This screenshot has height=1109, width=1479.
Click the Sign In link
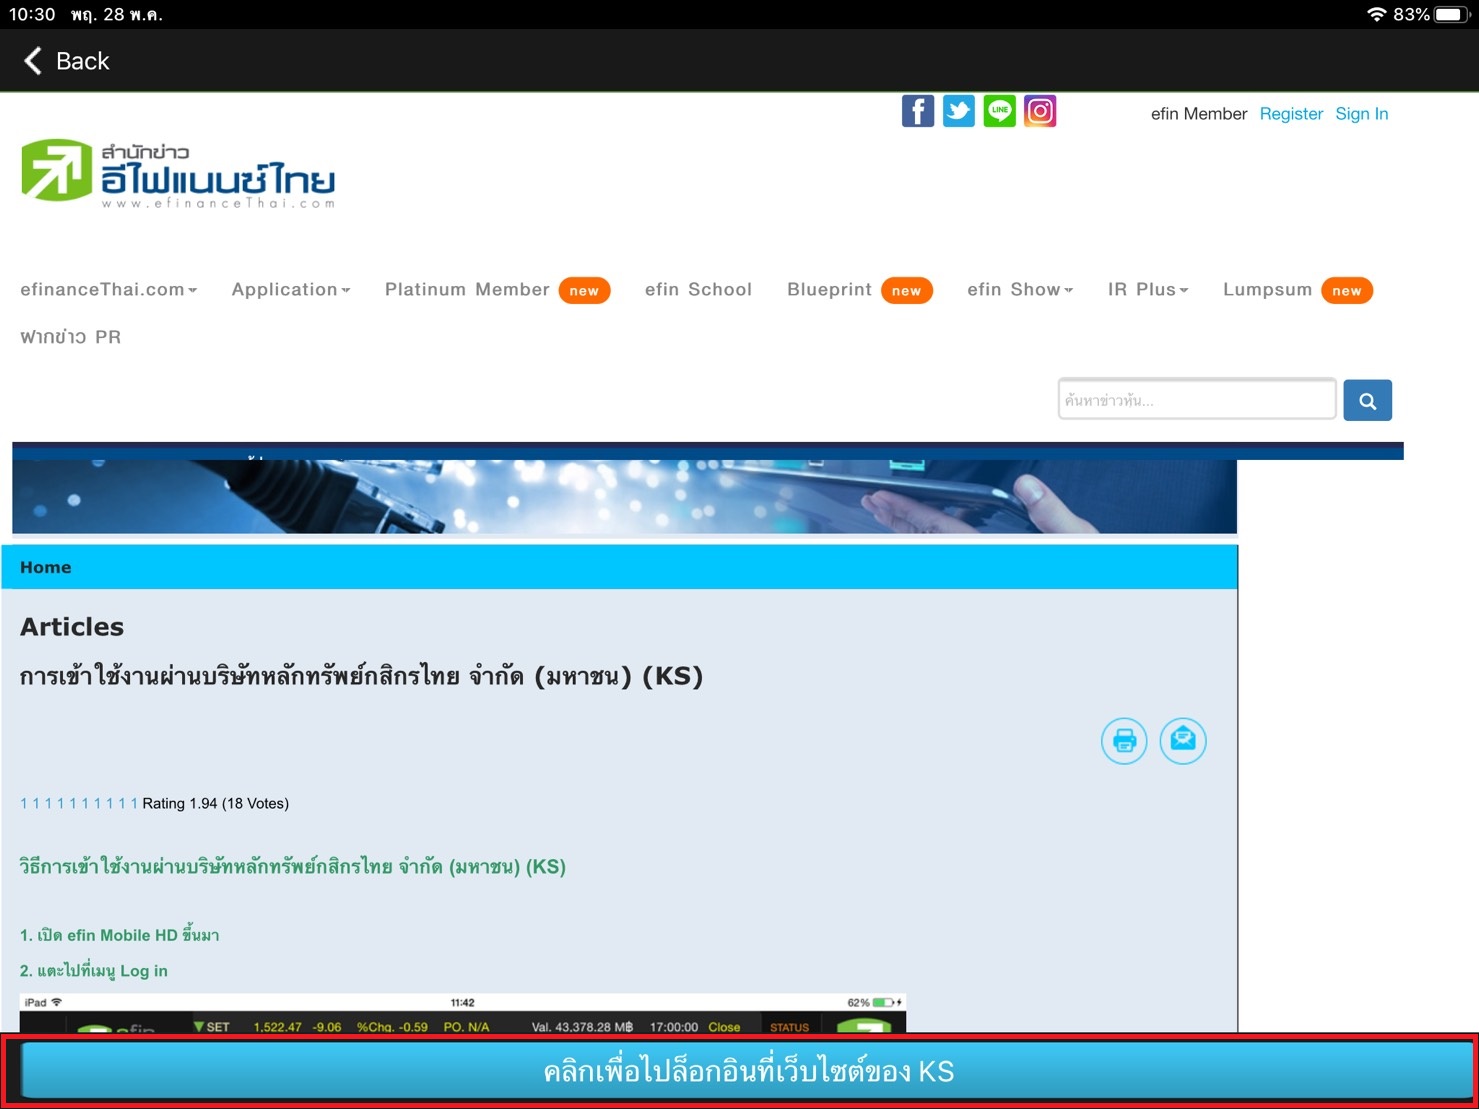click(x=1362, y=114)
